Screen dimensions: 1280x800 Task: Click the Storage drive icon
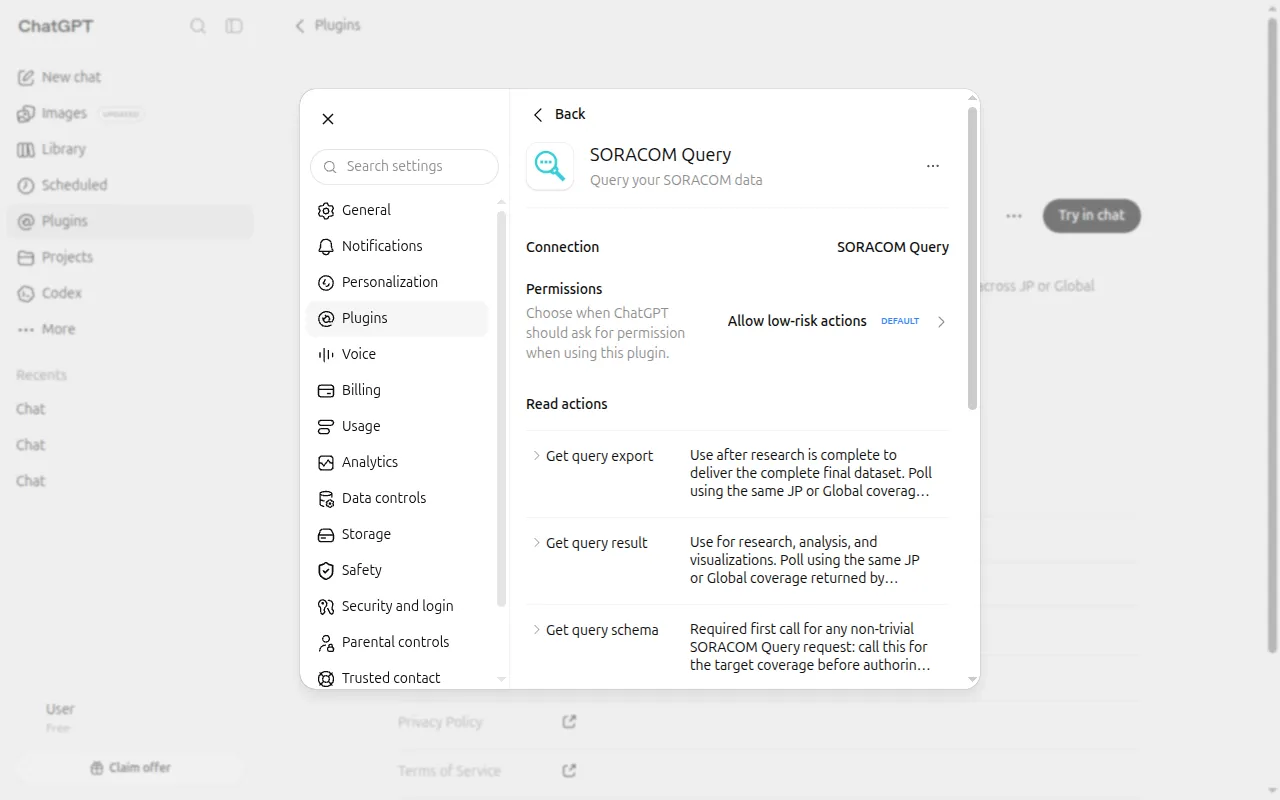tap(326, 534)
